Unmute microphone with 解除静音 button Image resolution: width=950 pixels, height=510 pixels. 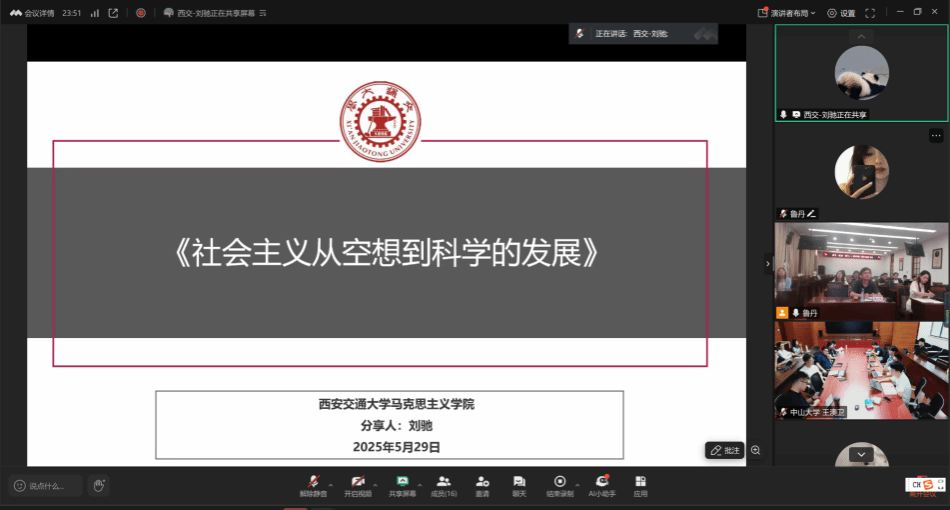pos(313,485)
